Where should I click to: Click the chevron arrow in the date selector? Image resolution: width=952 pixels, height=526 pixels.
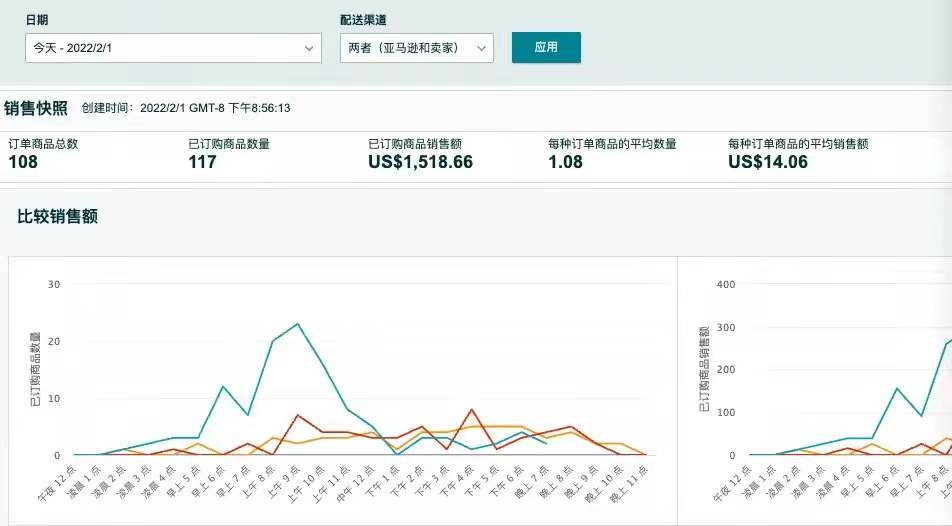click(308, 48)
